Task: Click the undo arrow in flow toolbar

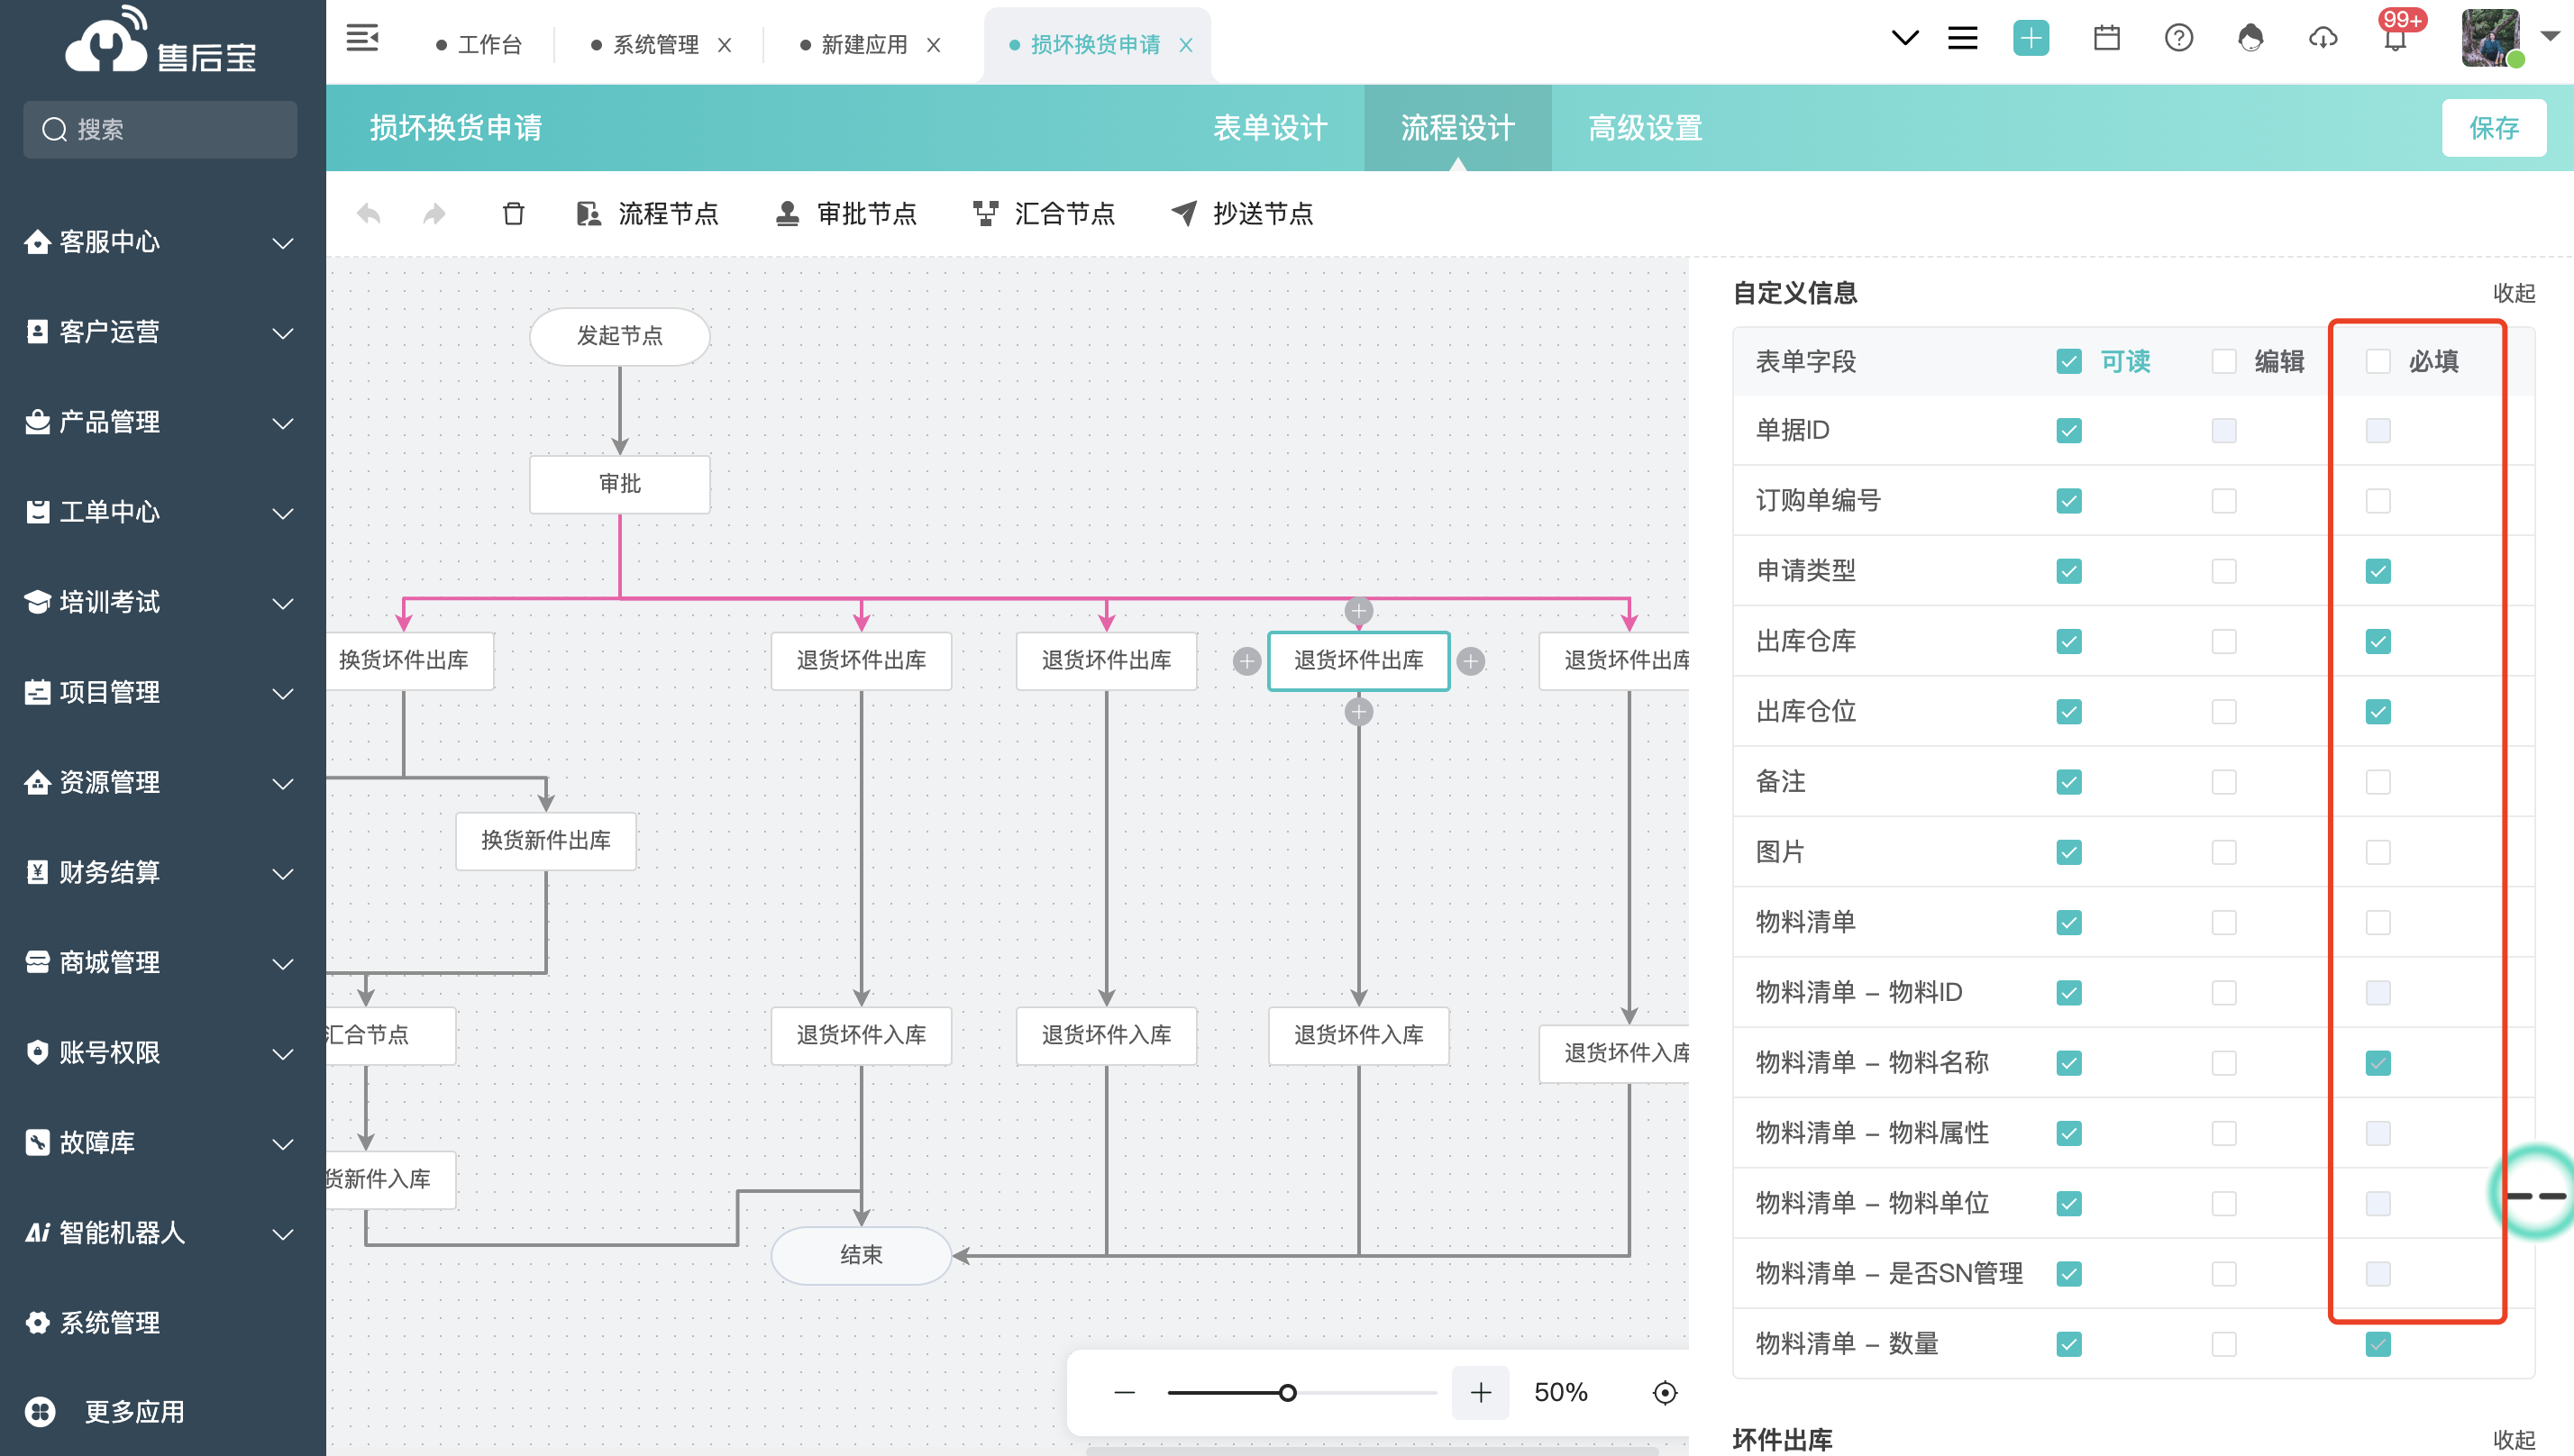Action: click(369, 213)
